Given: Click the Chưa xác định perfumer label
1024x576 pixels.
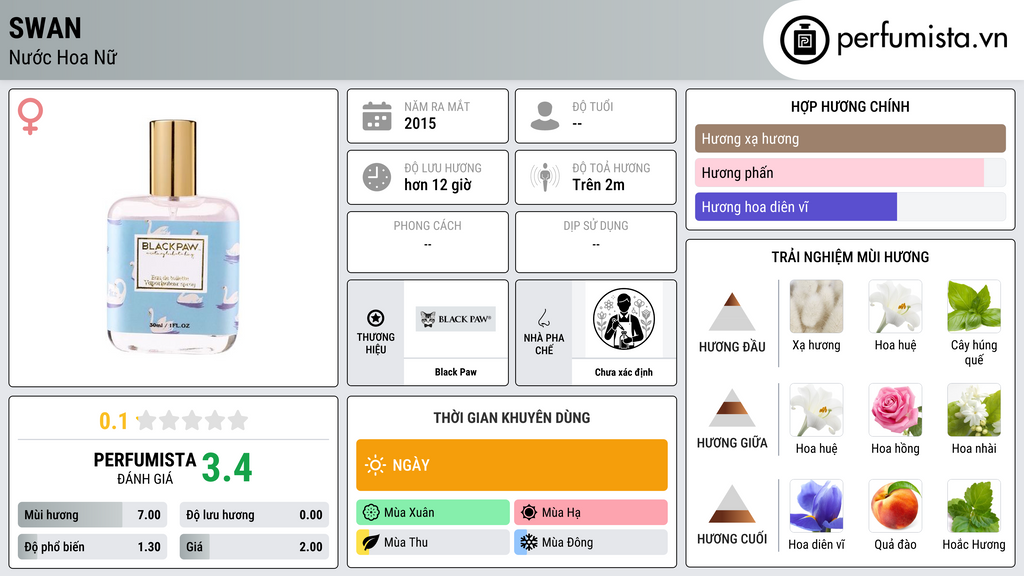Looking at the screenshot, I should click(624, 372).
